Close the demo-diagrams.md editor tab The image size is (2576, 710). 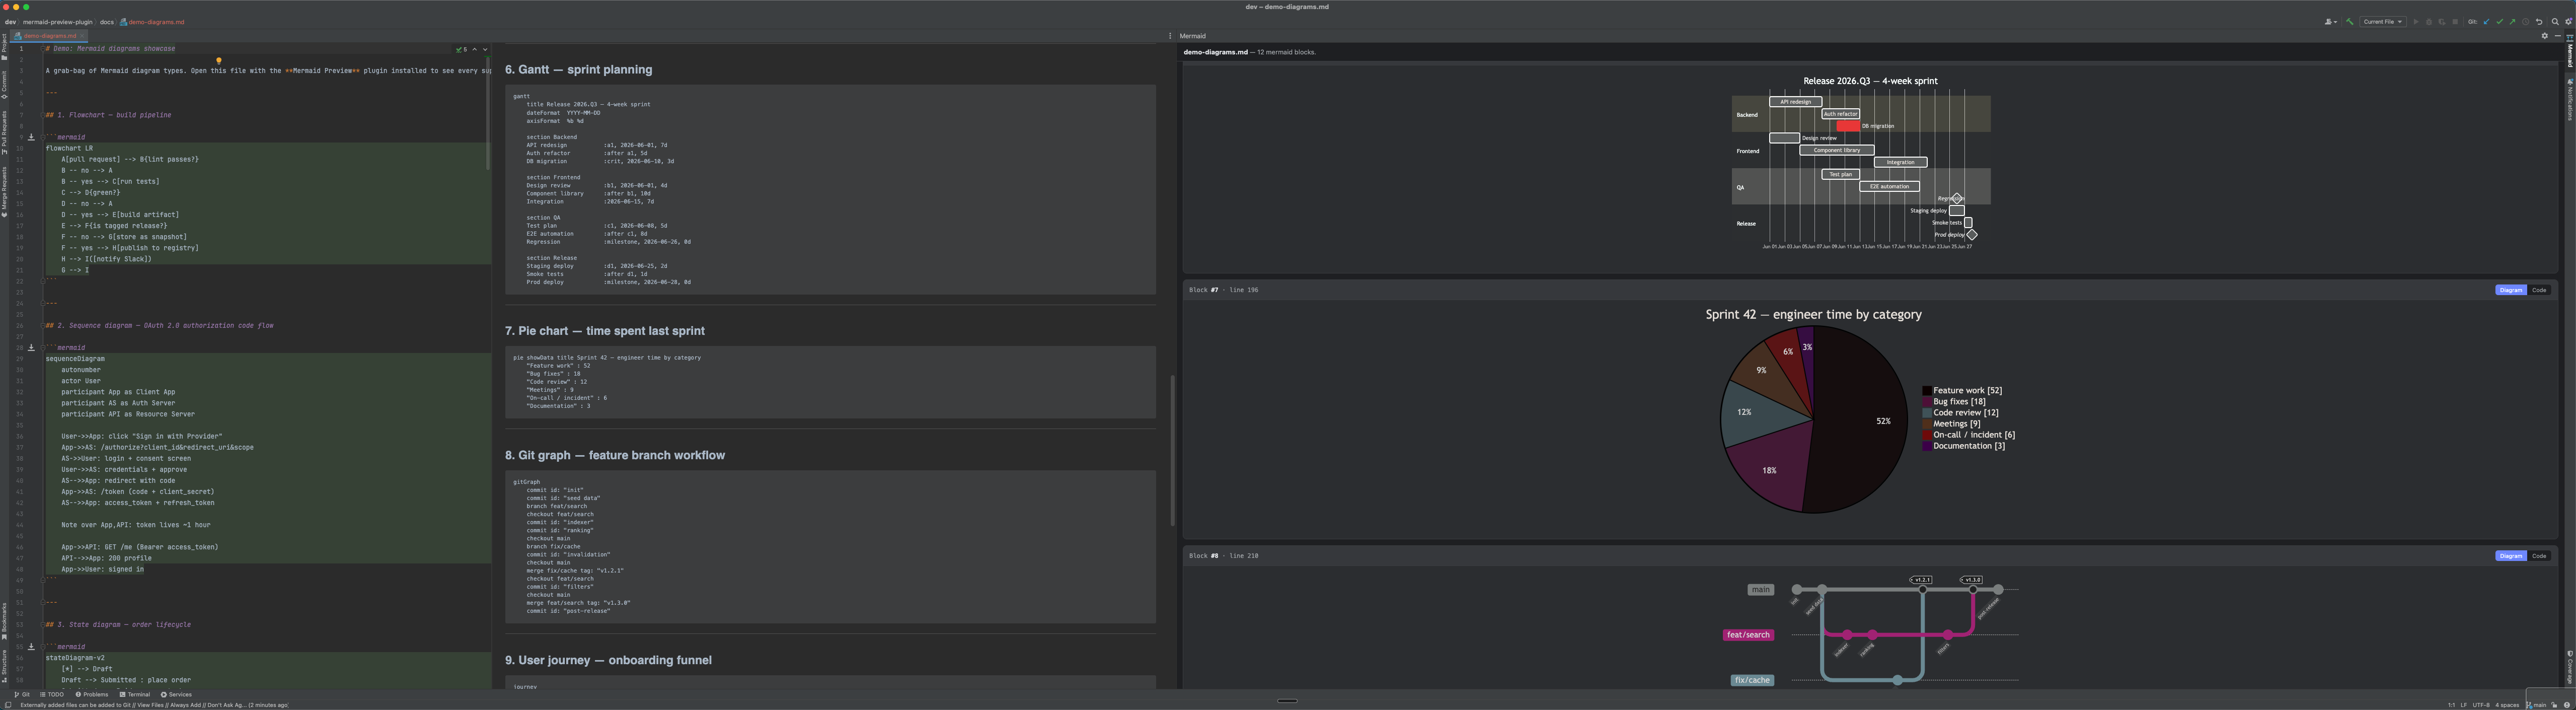82,36
